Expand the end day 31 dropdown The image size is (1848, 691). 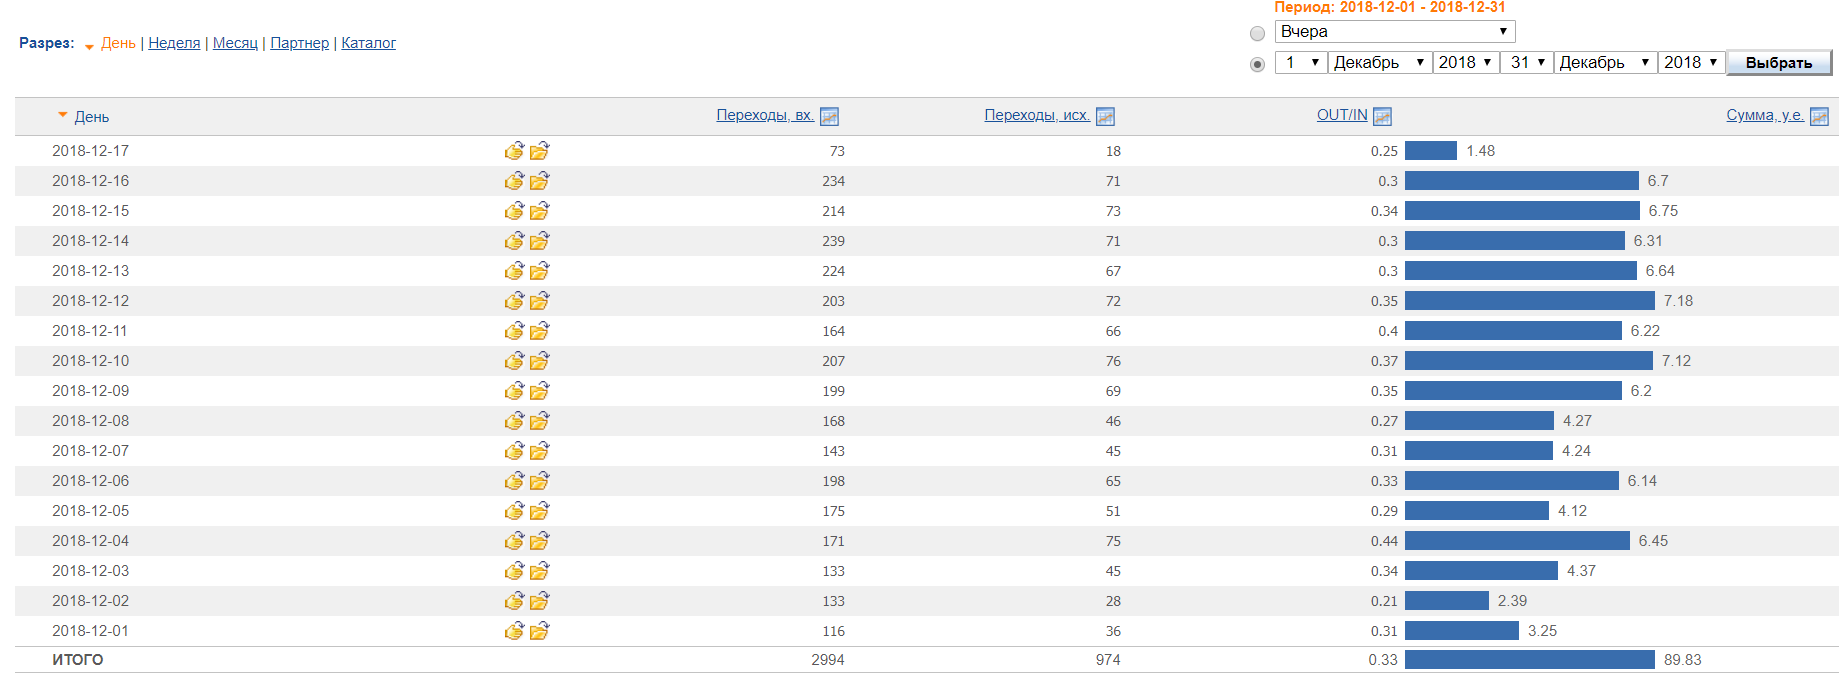[x=1526, y=63]
